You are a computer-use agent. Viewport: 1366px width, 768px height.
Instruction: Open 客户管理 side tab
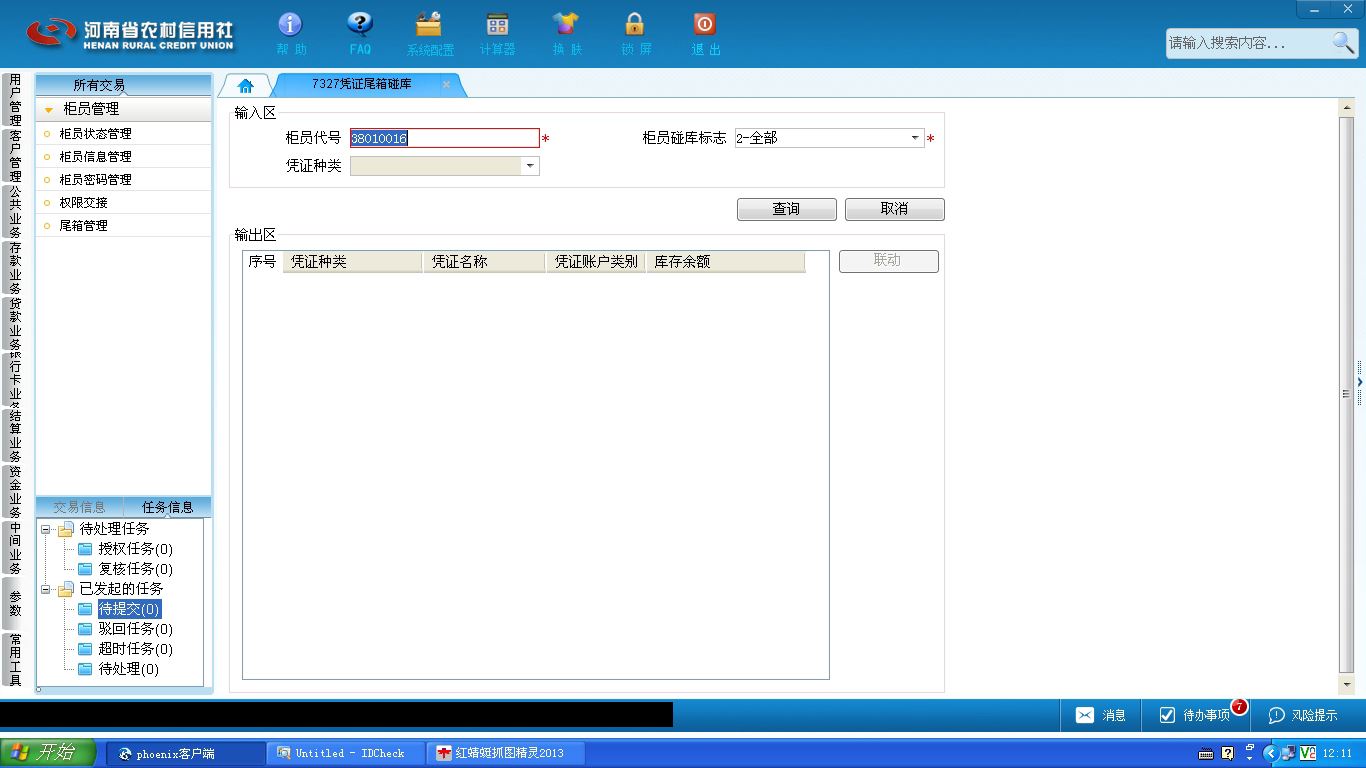14,155
